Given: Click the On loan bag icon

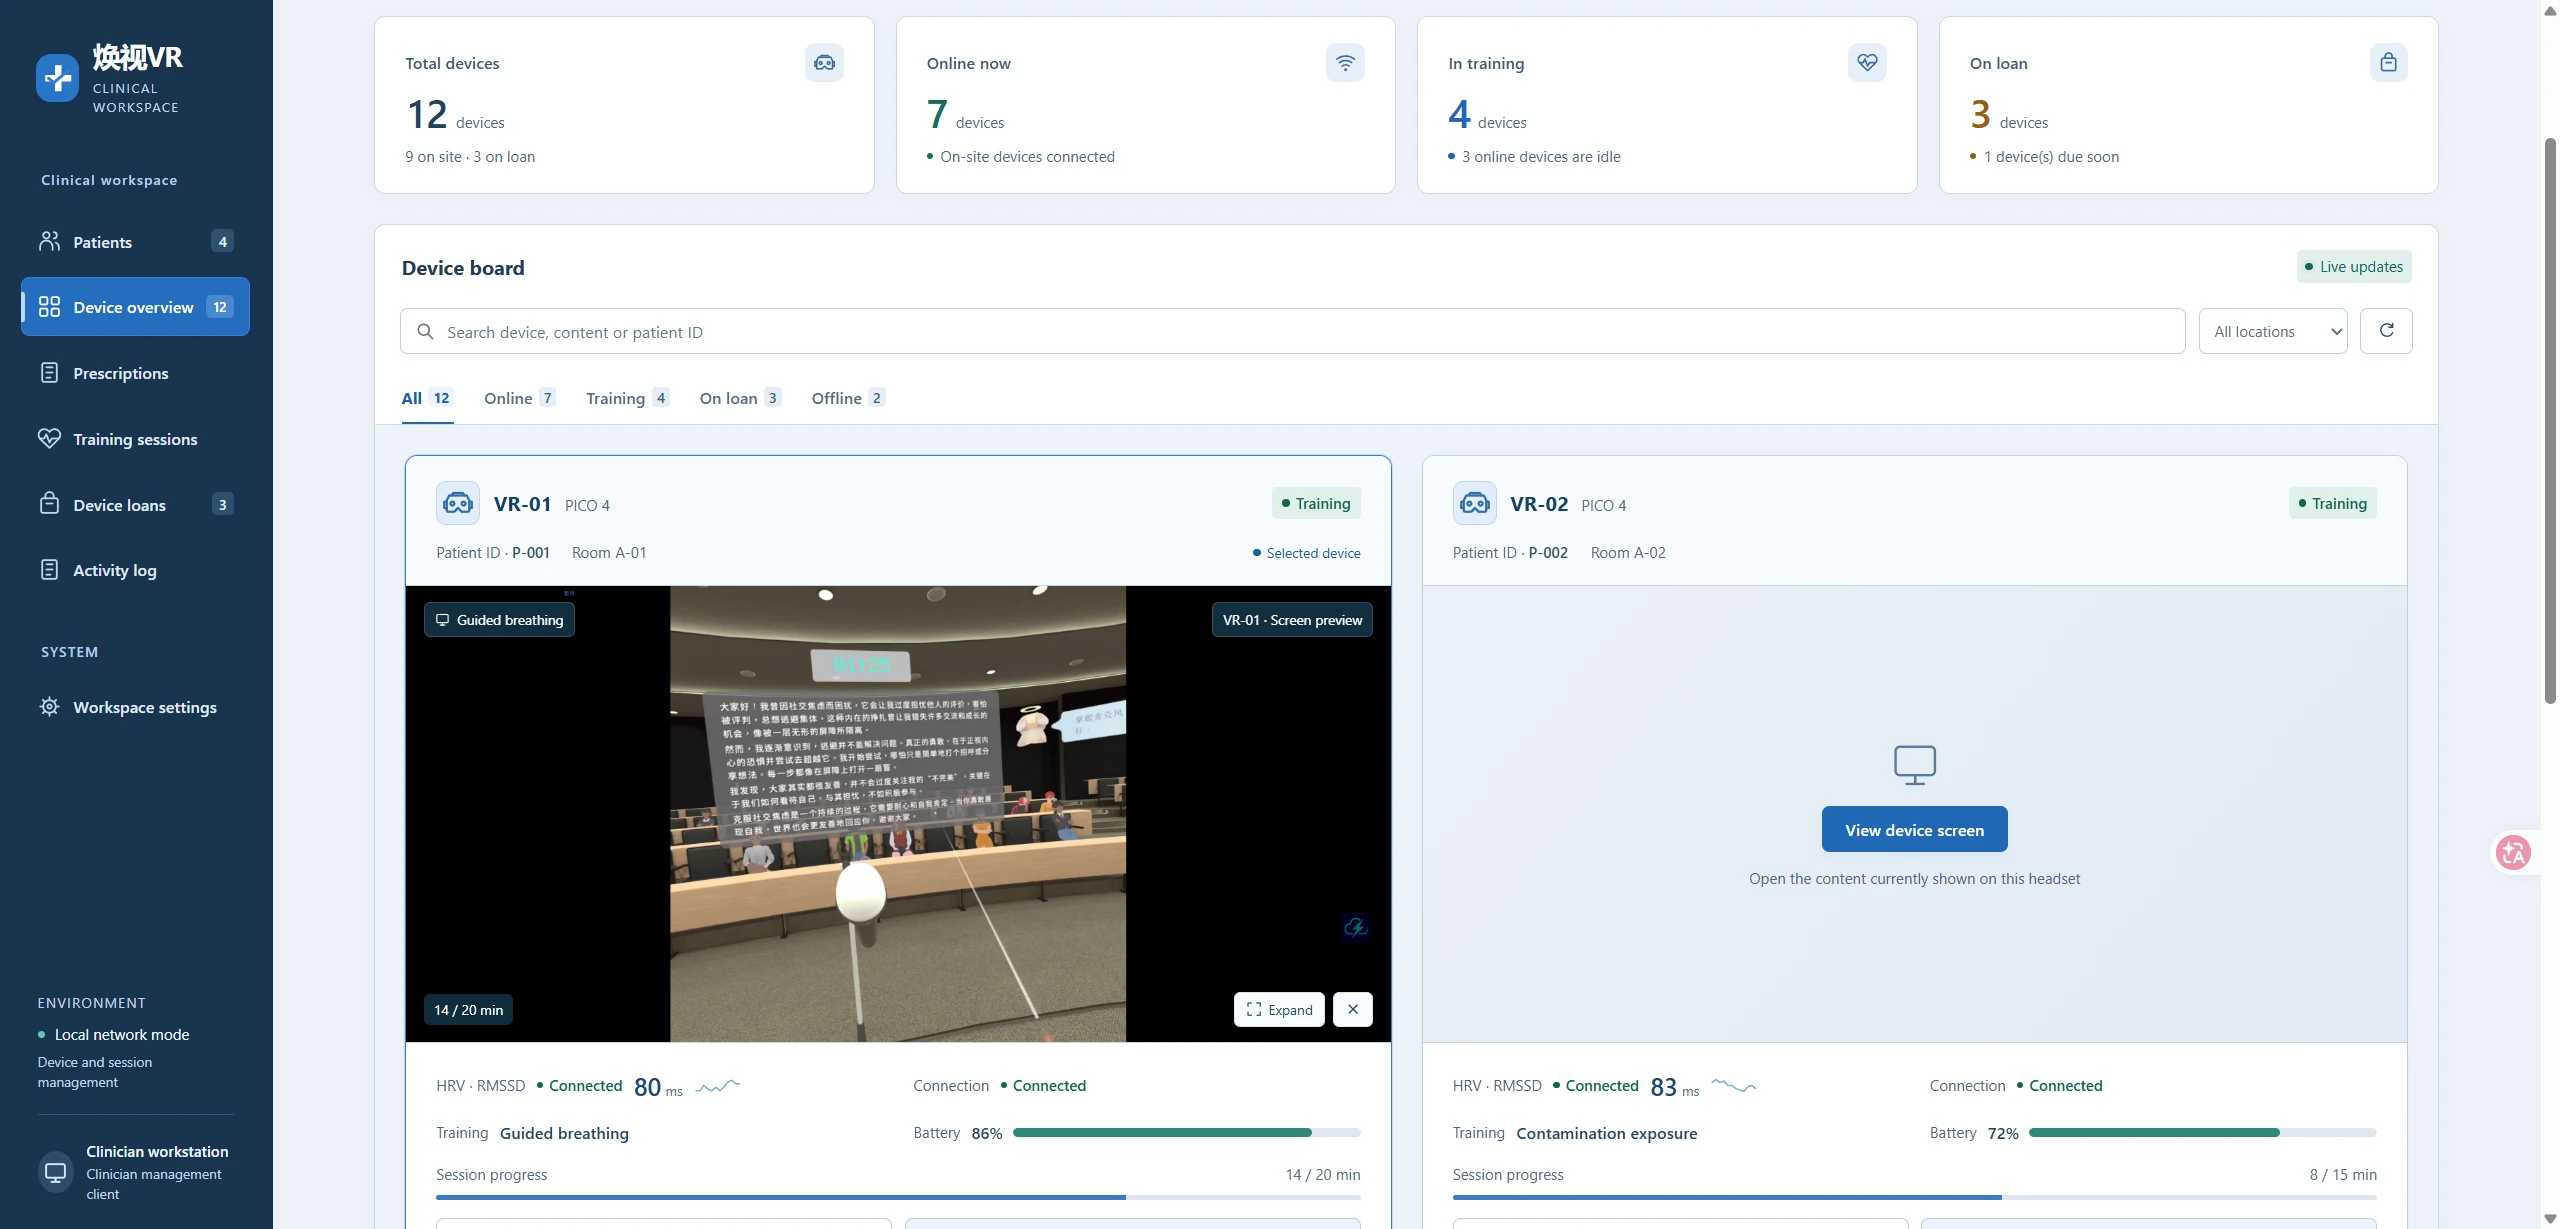Looking at the screenshot, I should coord(2388,63).
